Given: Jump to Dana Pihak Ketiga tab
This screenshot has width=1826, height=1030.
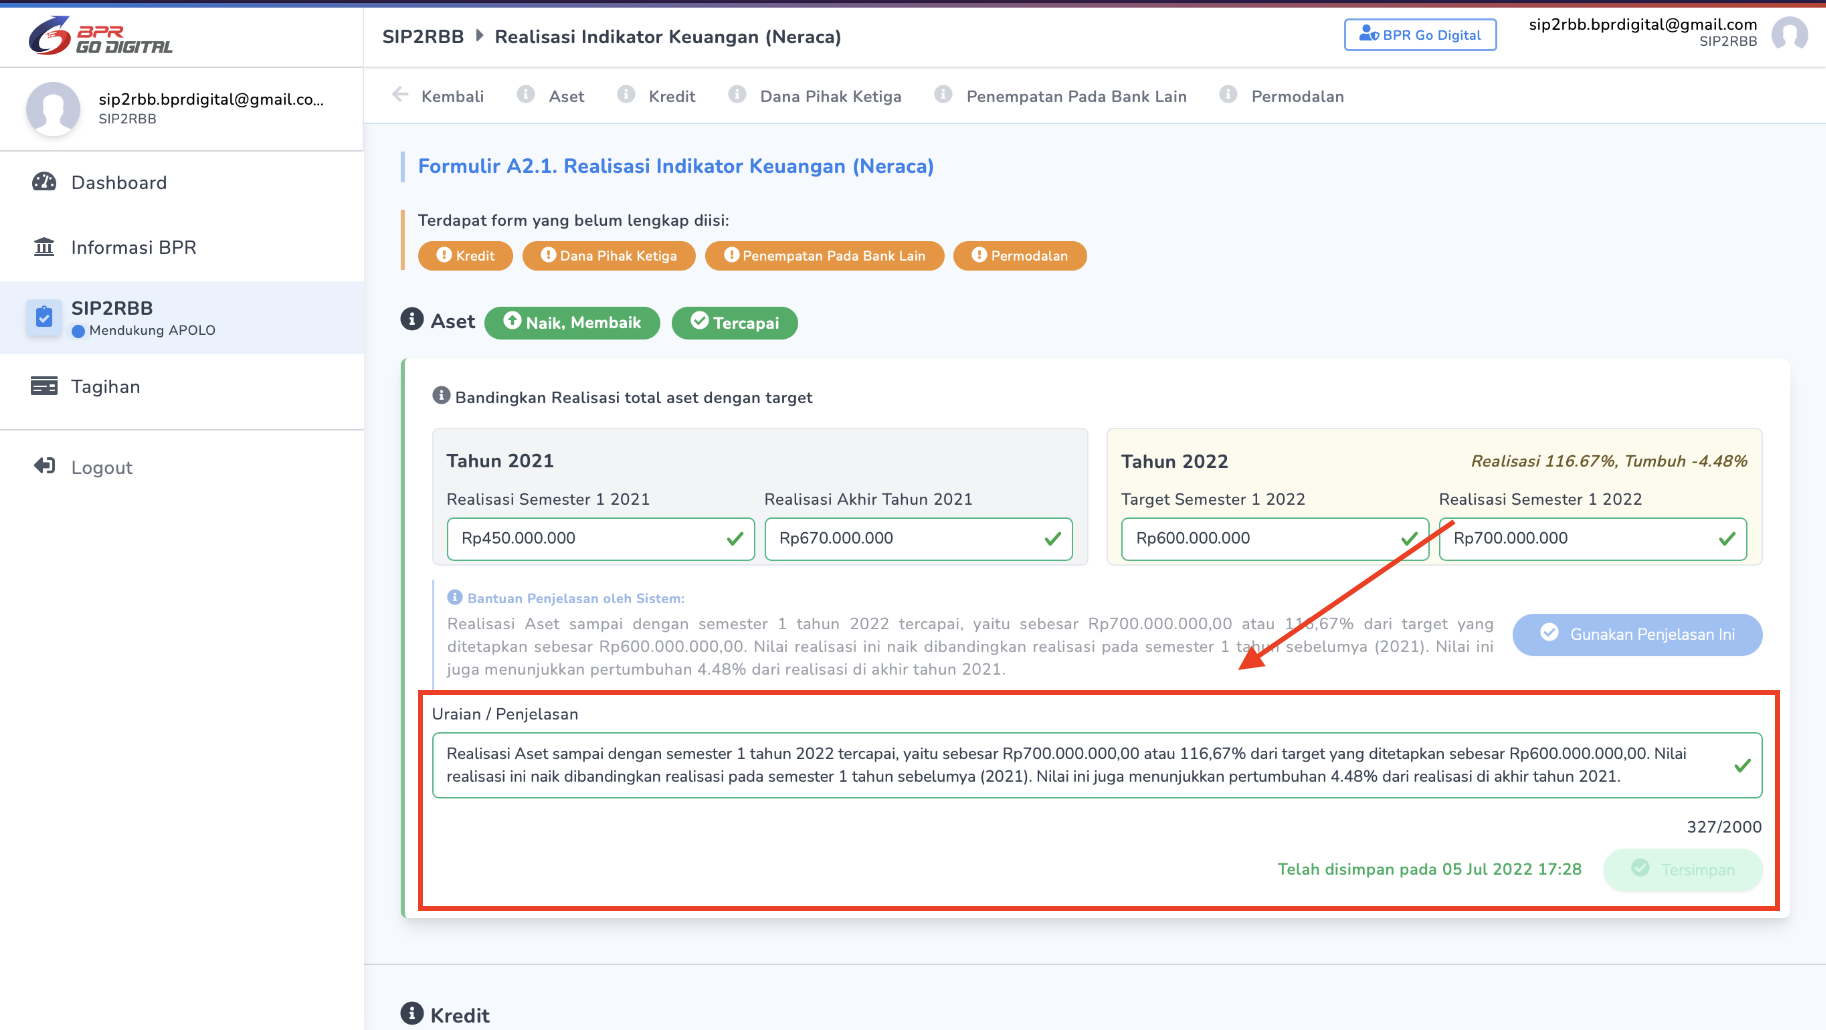Looking at the screenshot, I should [x=830, y=96].
